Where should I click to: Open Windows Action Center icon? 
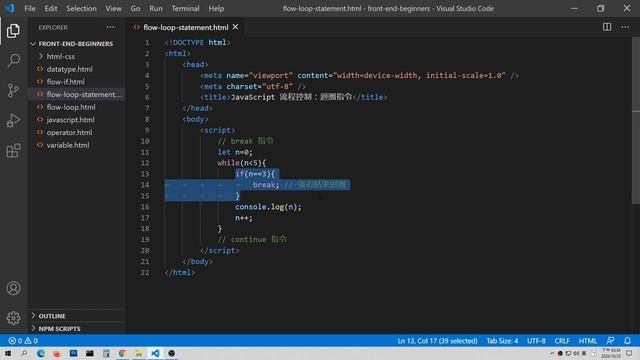629,353
